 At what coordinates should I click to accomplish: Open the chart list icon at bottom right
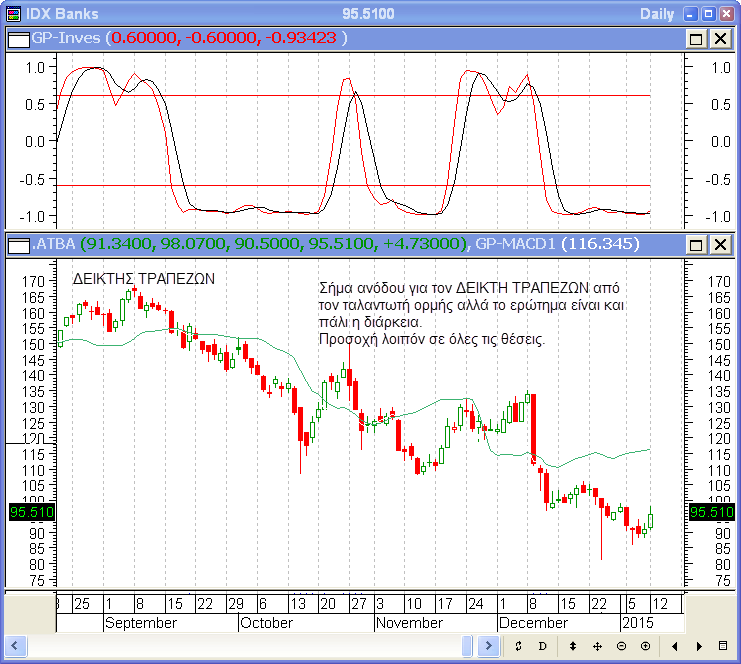723,646
